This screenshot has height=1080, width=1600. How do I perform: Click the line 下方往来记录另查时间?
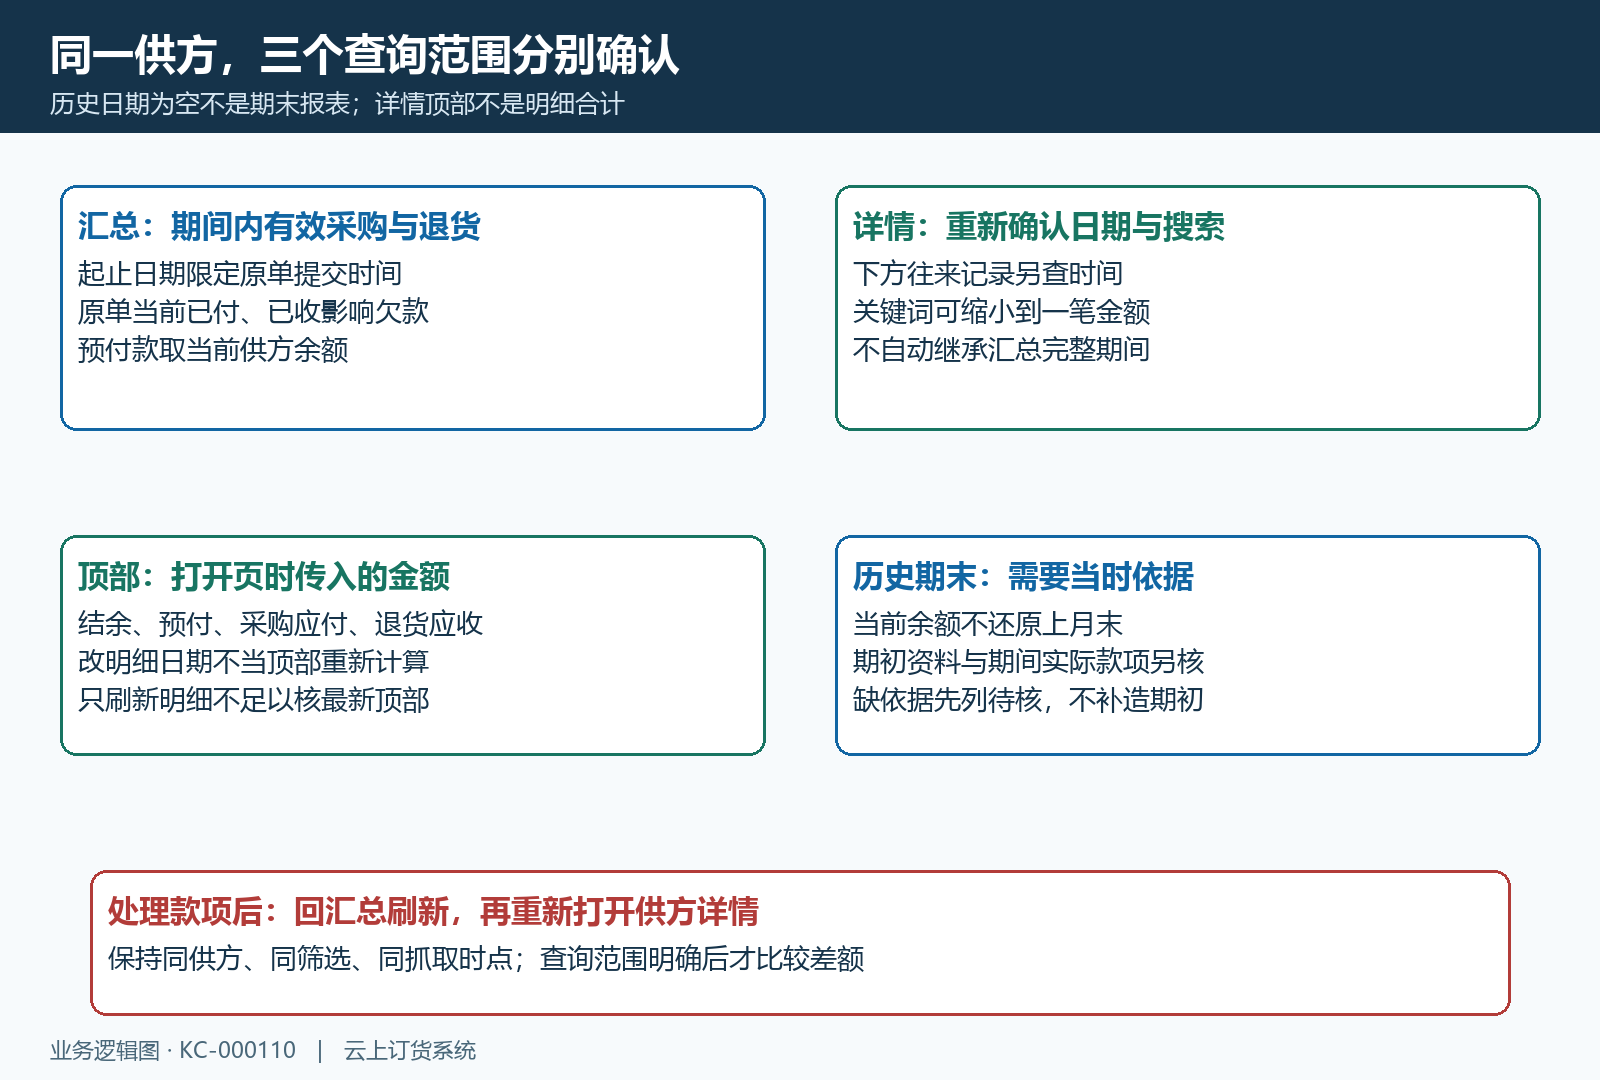988,274
